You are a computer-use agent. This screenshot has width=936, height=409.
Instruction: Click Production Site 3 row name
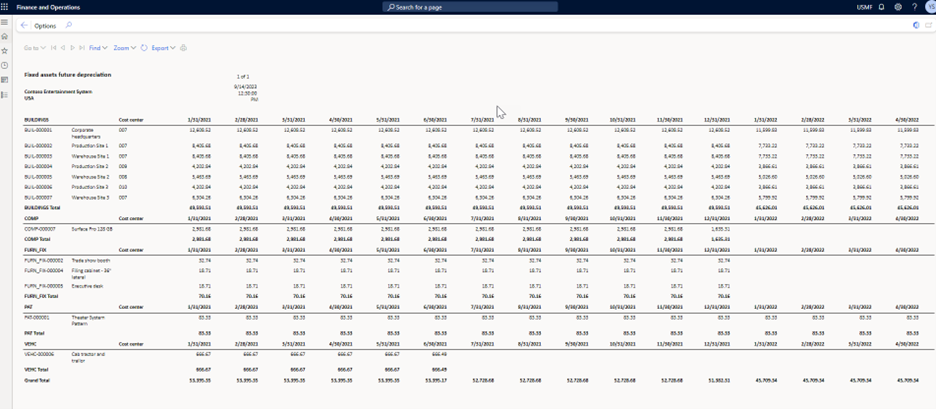[x=90, y=187]
